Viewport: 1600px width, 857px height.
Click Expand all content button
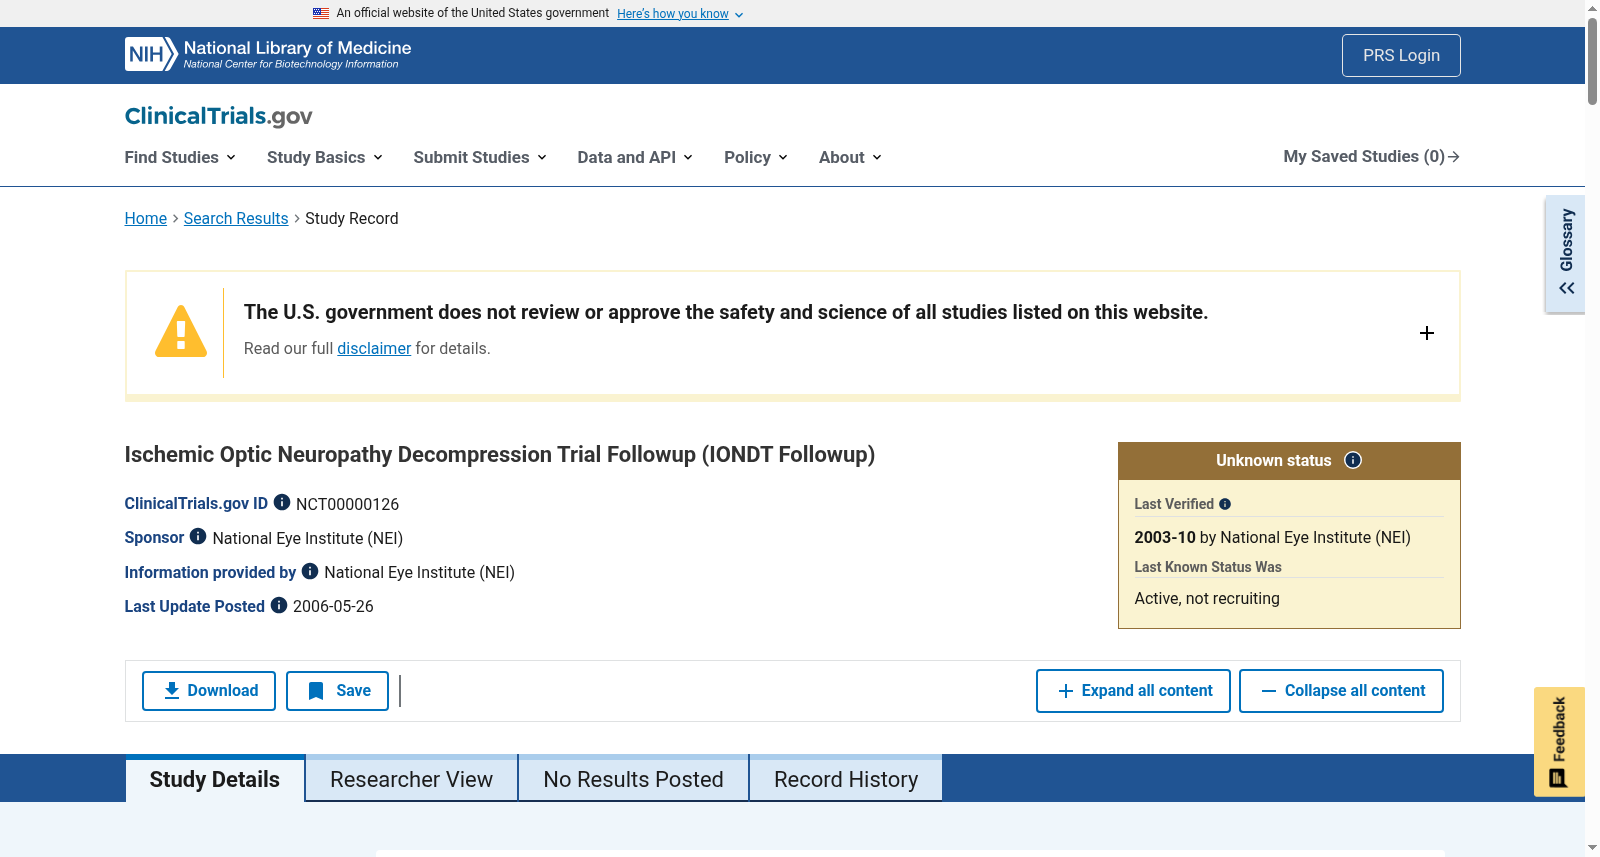pyautogui.click(x=1133, y=691)
